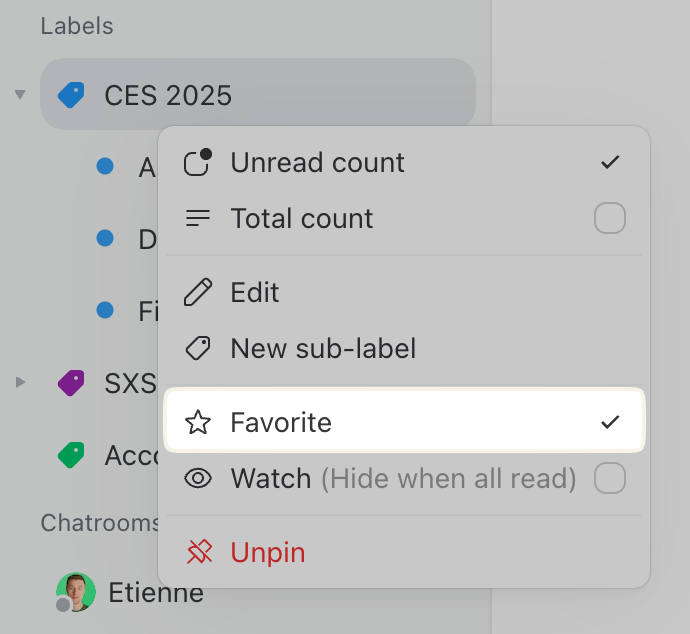Toggle the Unread count checkmark
The image size is (690, 634).
(x=610, y=162)
